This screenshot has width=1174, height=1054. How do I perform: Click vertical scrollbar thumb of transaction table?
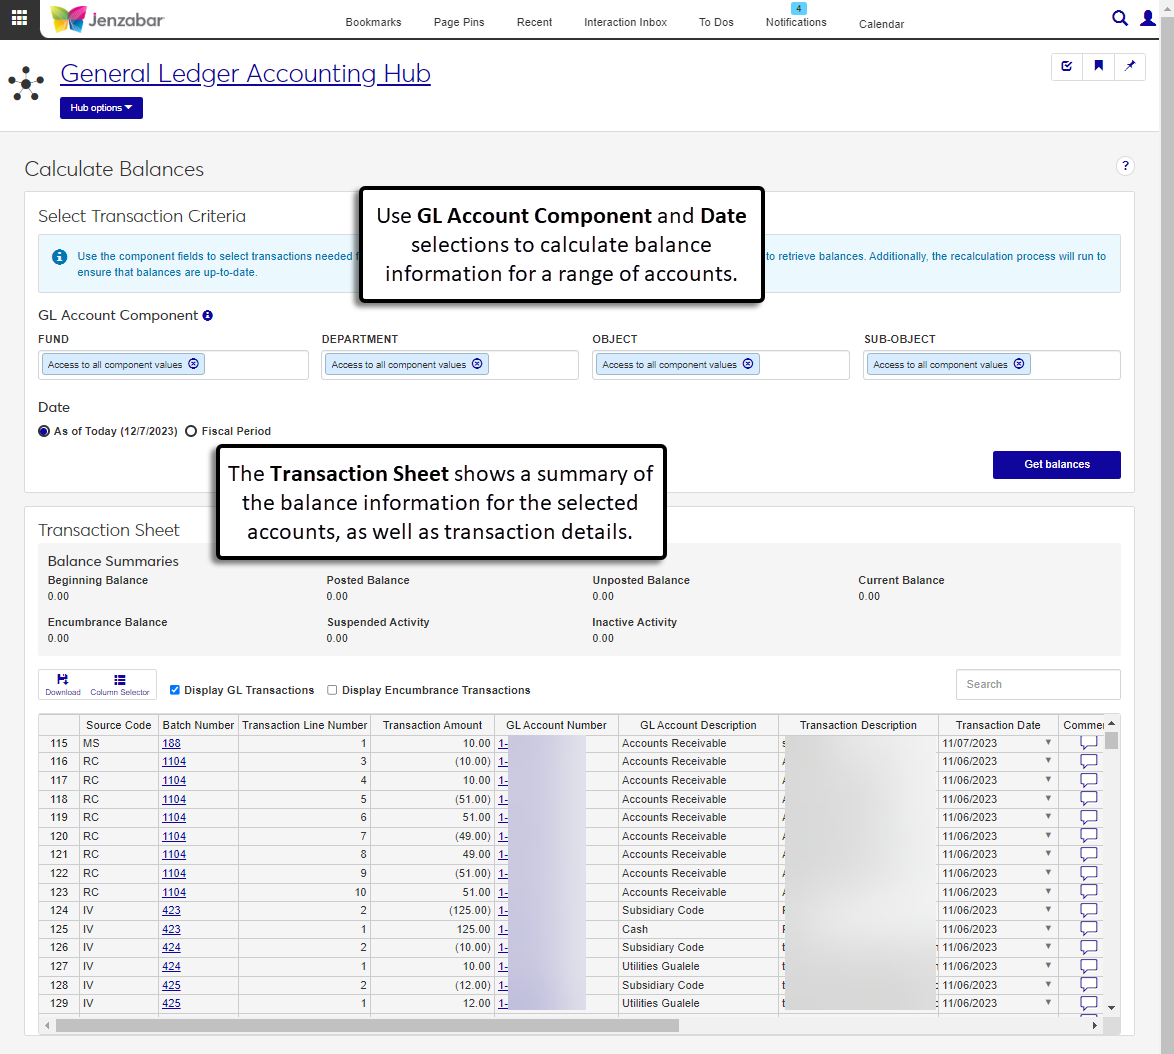[x=1112, y=740]
